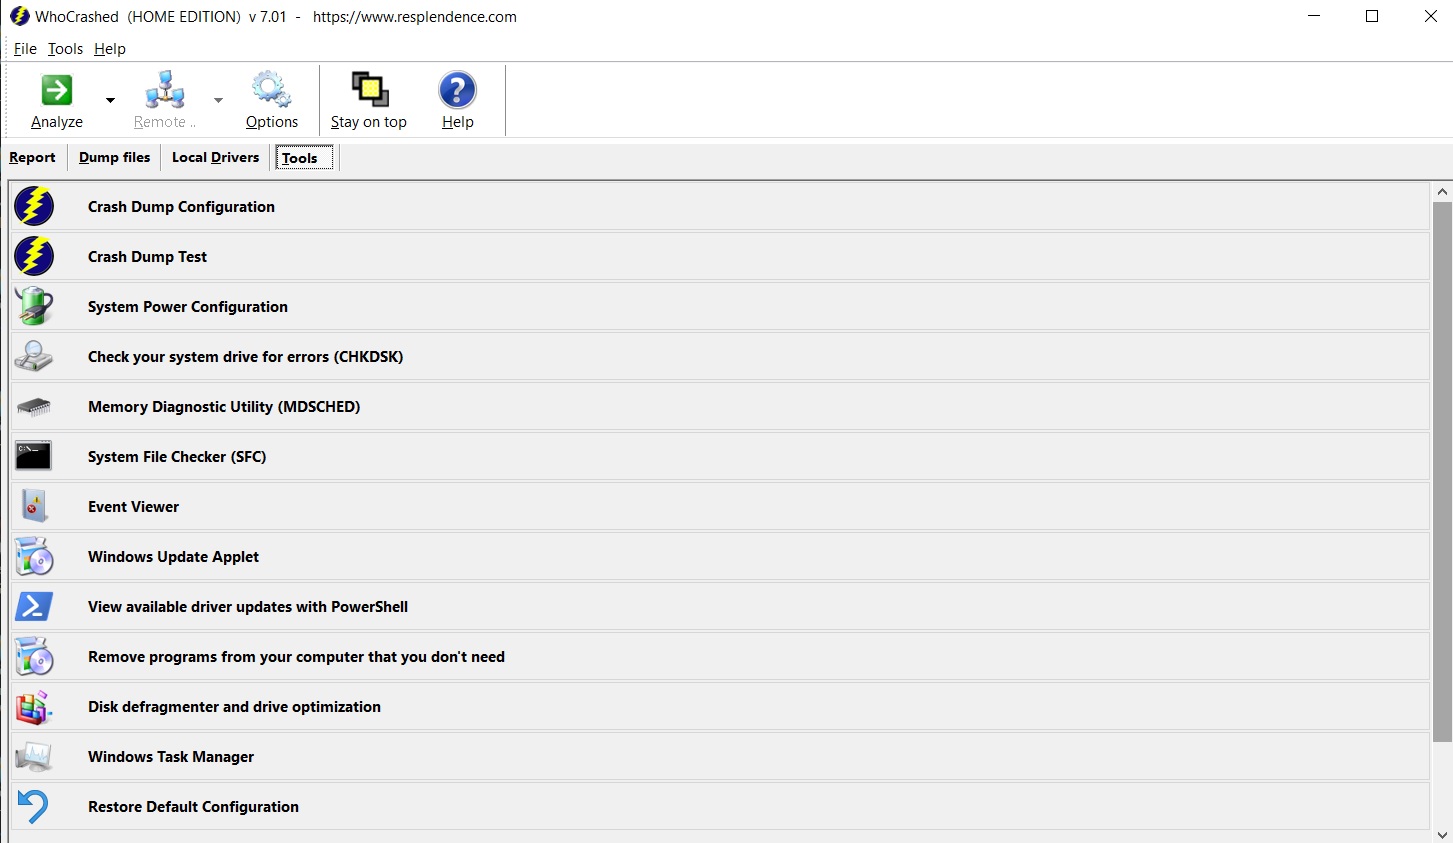Click the Crash Dump Test lightning icon
Image resolution: width=1453 pixels, height=843 pixels.
[x=34, y=256]
